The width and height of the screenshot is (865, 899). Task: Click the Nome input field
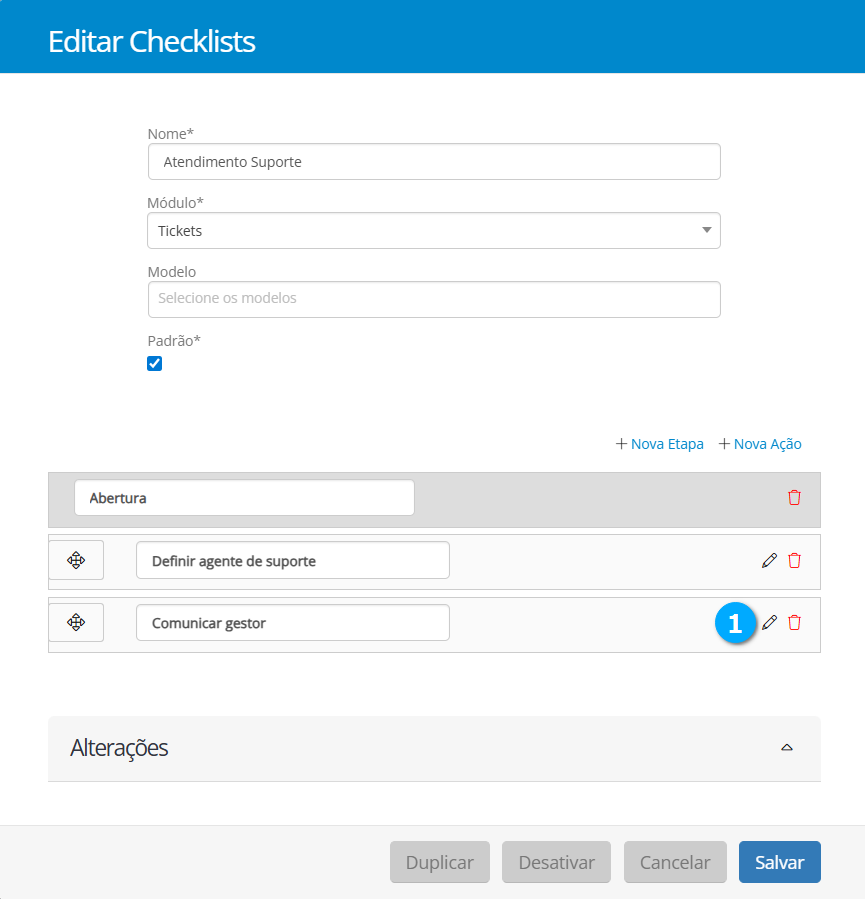(x=433, y=162)
